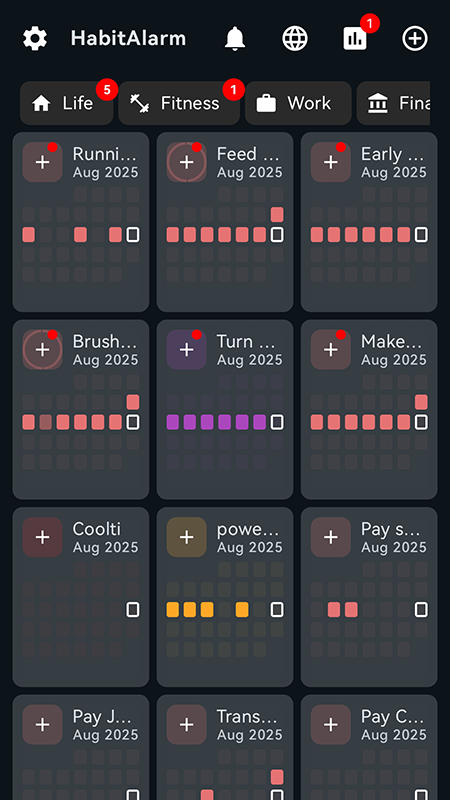The image size is (450, 800).
Task: Check in the Feed habit plus icon
Action: tap(187, 162)
